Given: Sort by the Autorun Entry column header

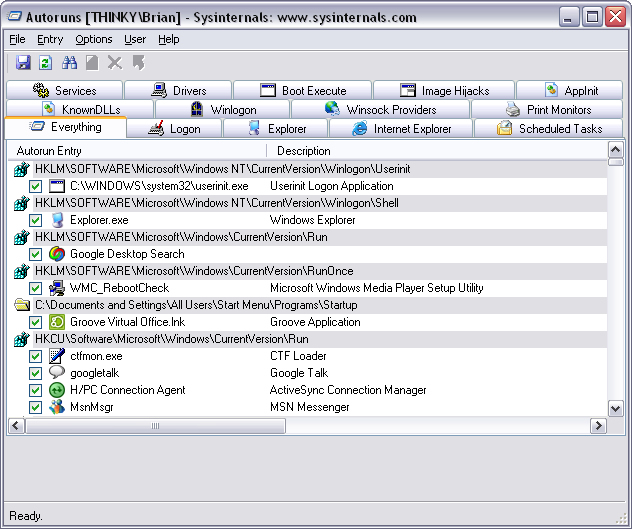Looking at the screenshot, I should click(x=50, y=151).
